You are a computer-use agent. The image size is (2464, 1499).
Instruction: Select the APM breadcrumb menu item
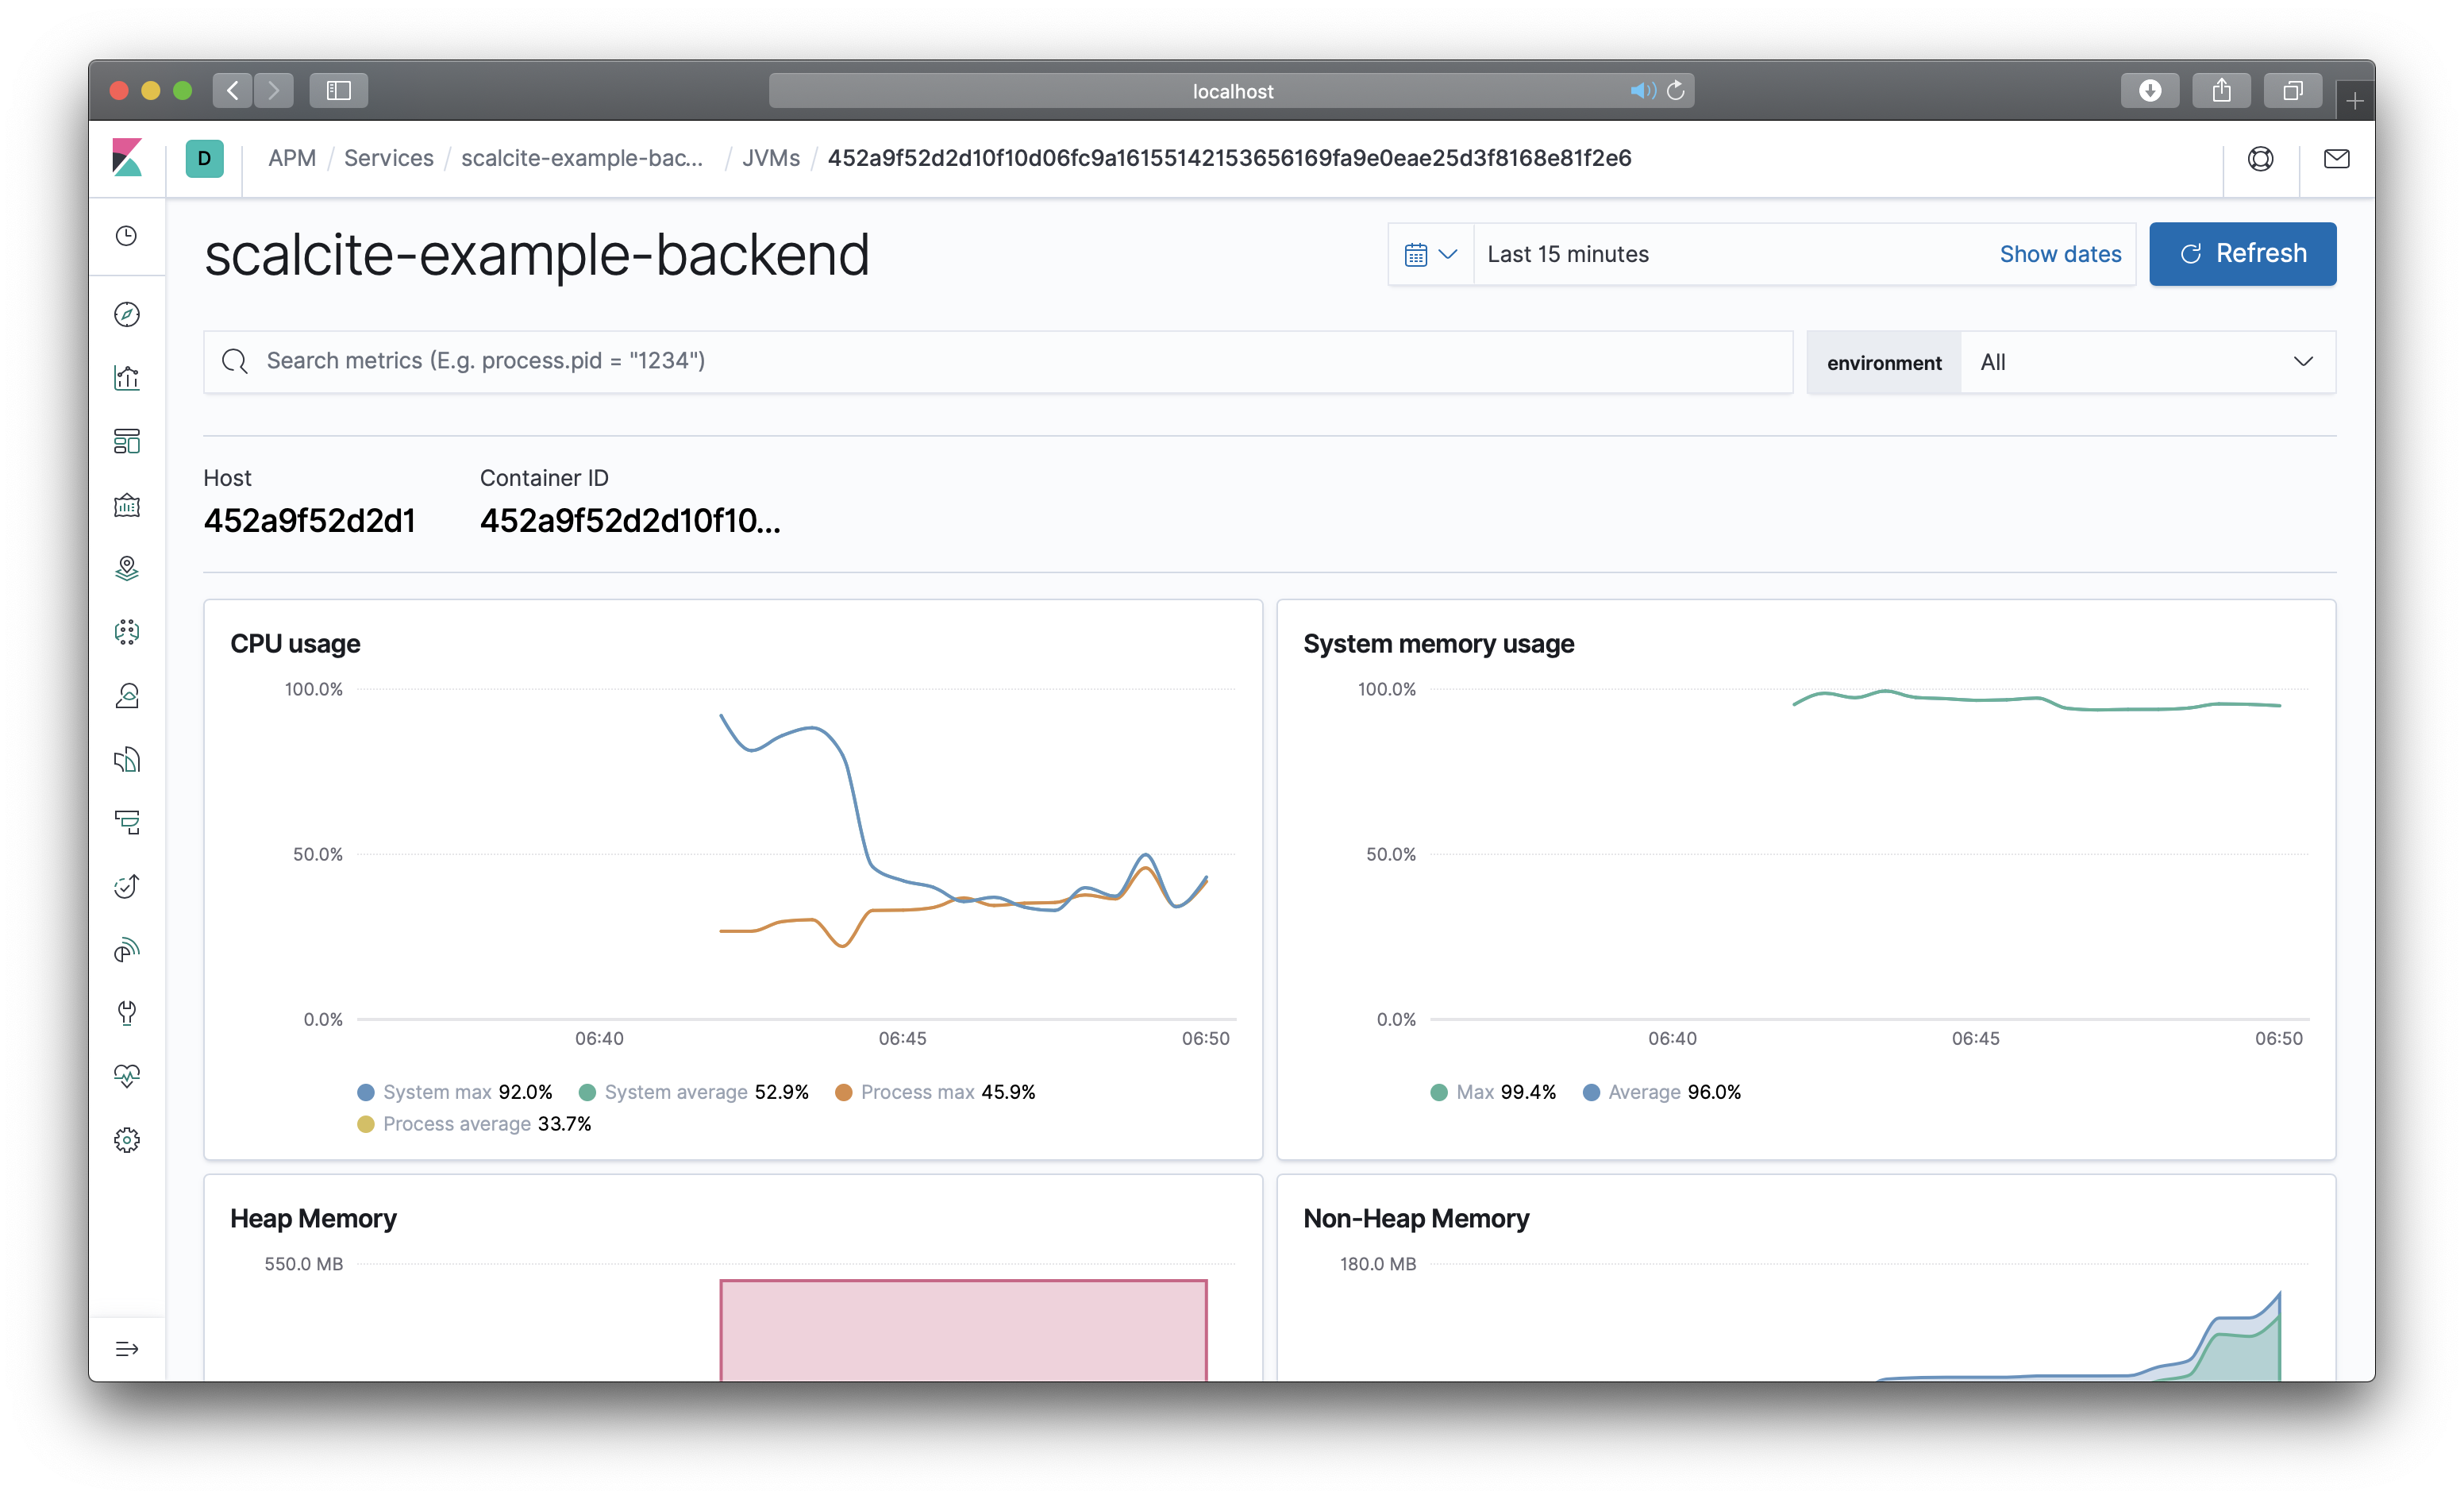(x=291, y=156)
